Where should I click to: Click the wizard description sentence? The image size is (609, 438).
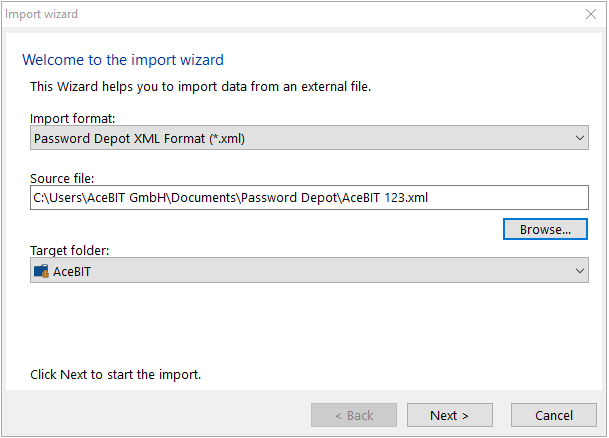[200, 86]
